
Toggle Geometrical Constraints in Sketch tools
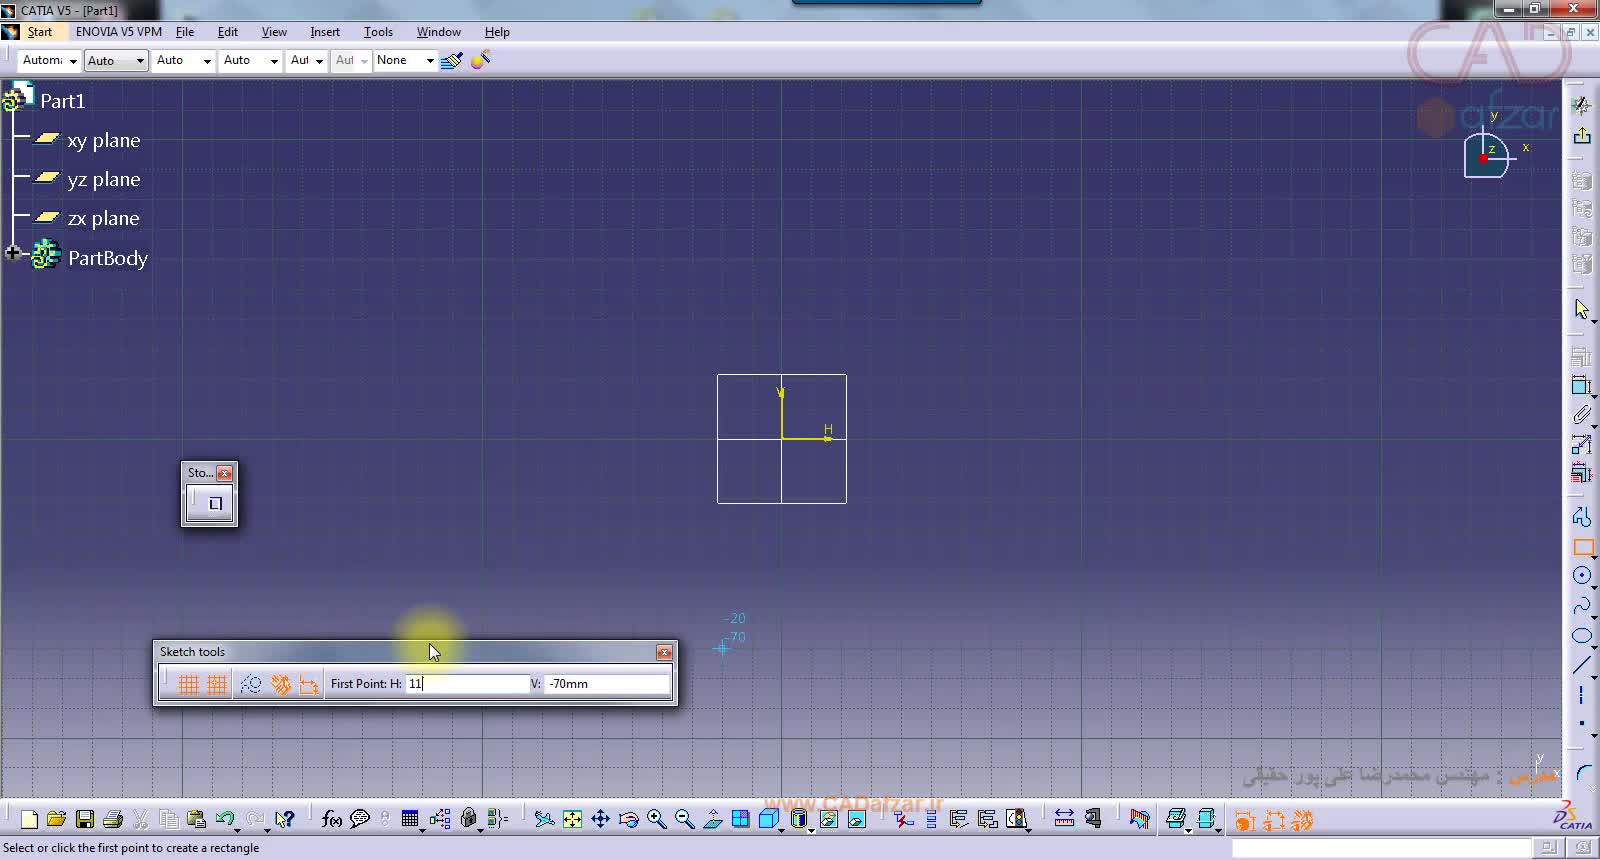(x=281, y=684)
